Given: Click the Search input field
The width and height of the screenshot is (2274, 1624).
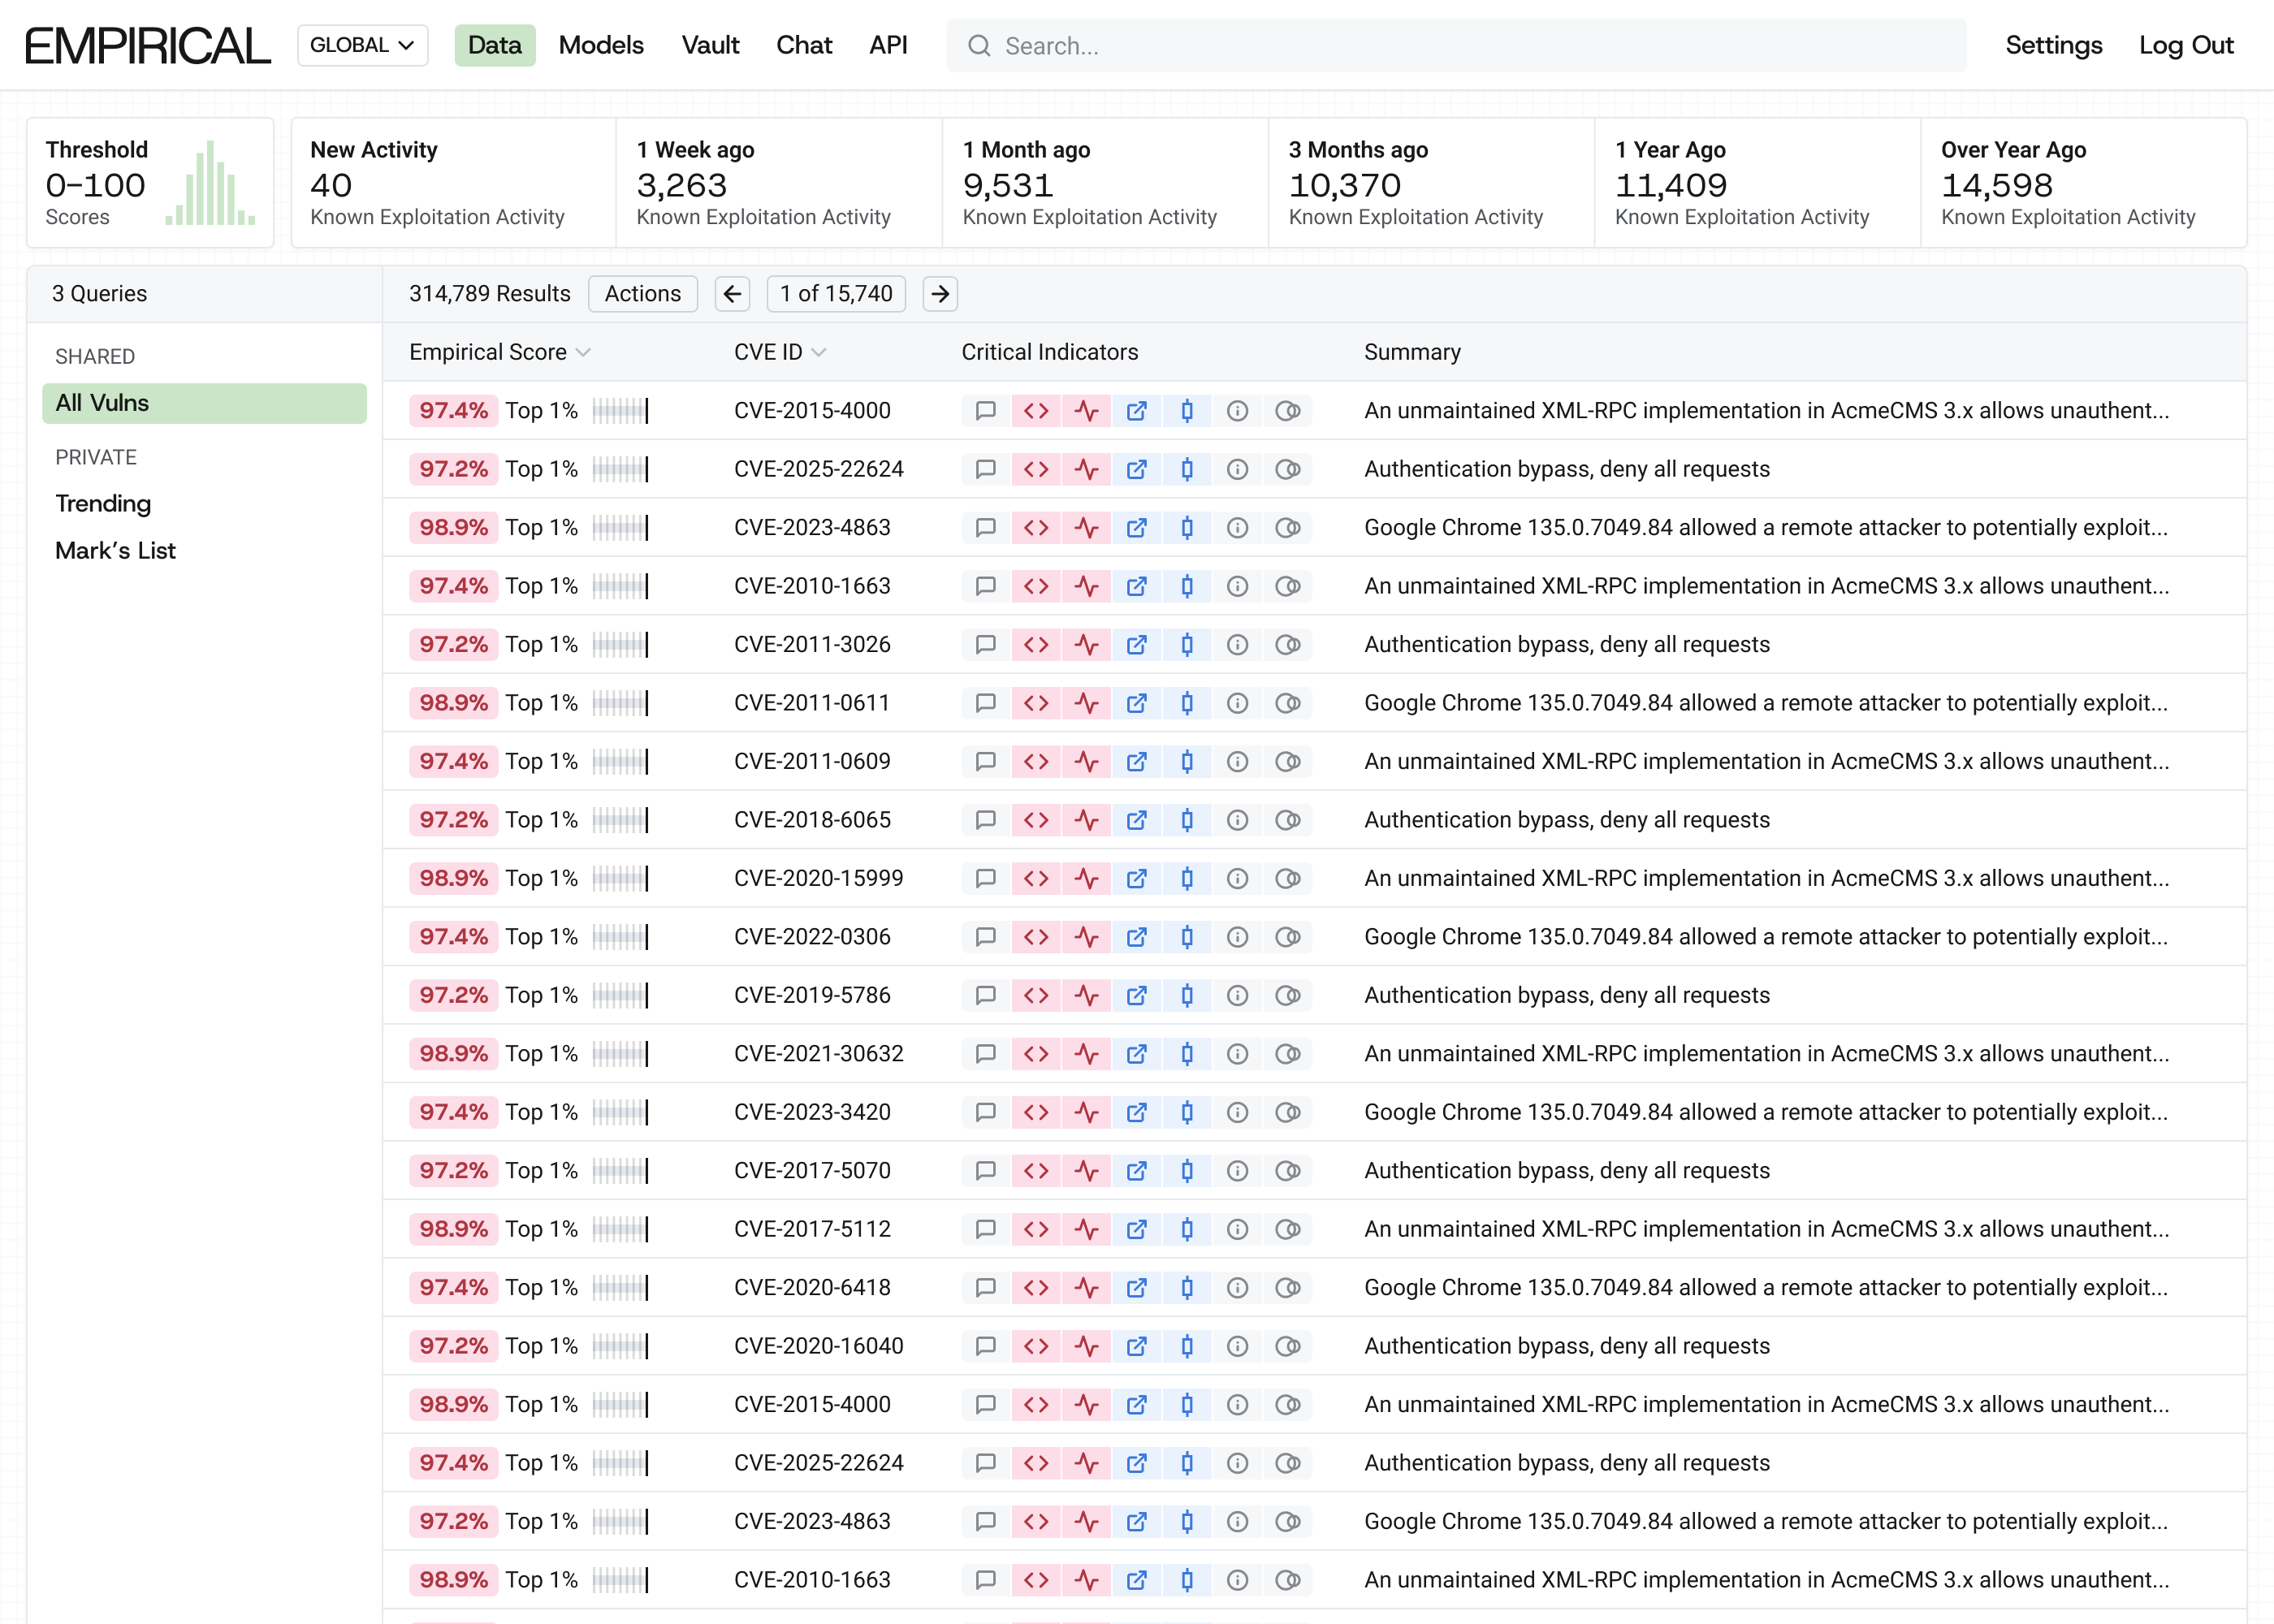Looking at the screenshot, I should point(1456,46).
